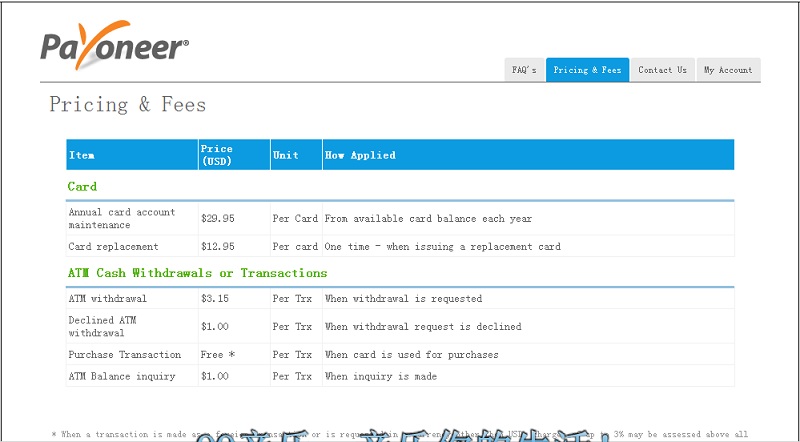Click the $29.95 price value
This screenshot has width=800, height=442.
[218, 218]
